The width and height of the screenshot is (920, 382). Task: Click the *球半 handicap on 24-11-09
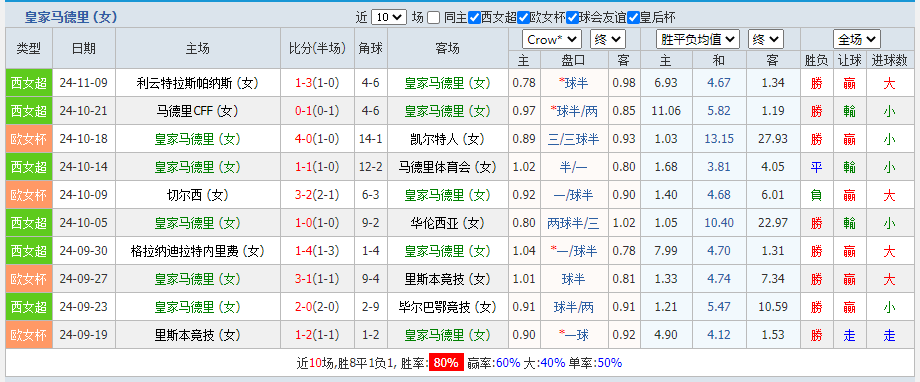coord(574,83)
